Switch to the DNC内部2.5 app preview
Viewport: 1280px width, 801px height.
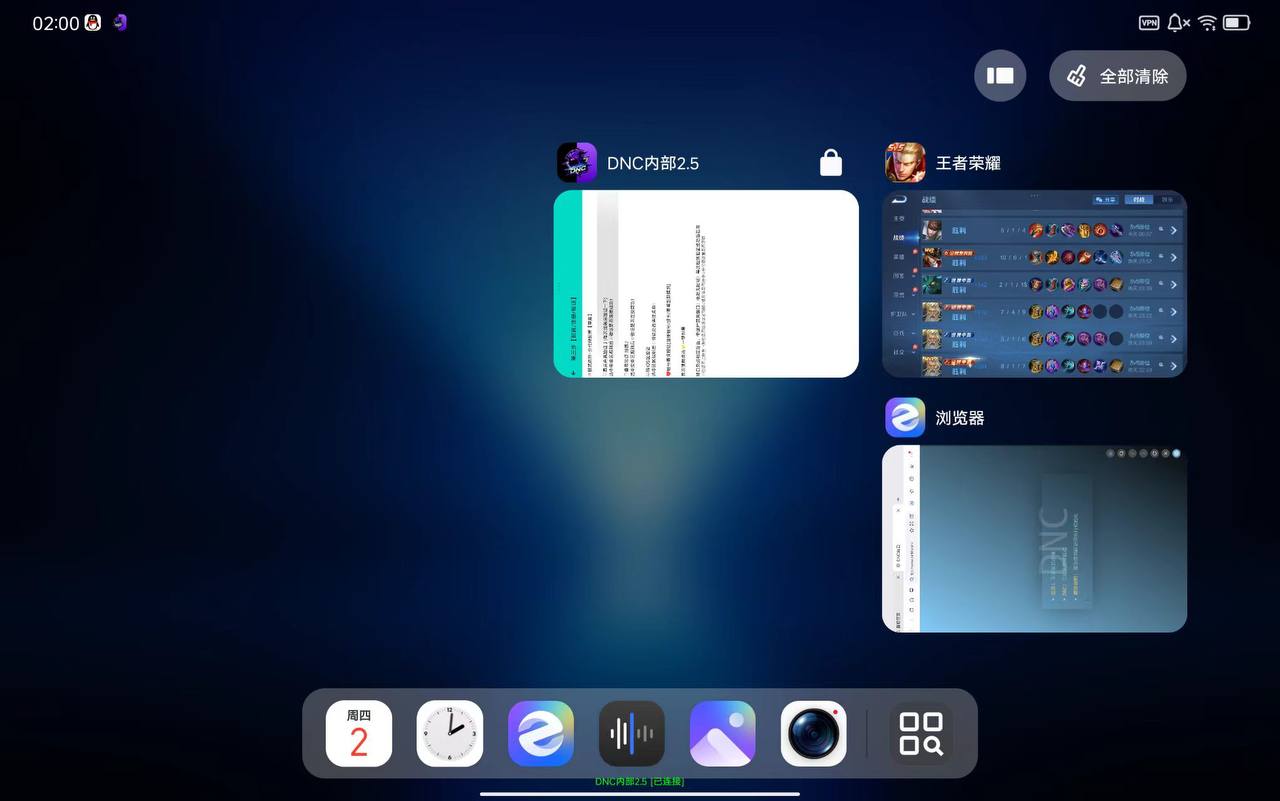706,284
